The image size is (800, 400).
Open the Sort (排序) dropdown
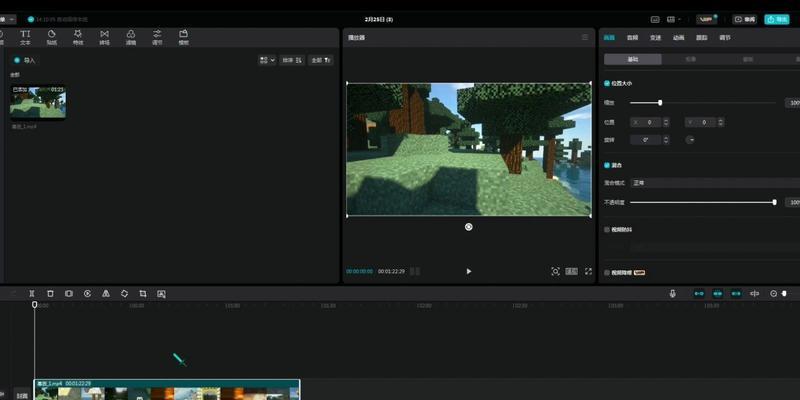[292, 60]
